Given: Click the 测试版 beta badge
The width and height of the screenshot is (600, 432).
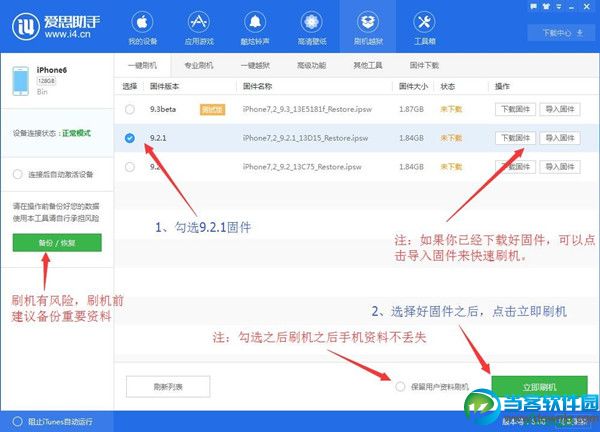Looking at the screenshot, I should click(x=212, y=110).
